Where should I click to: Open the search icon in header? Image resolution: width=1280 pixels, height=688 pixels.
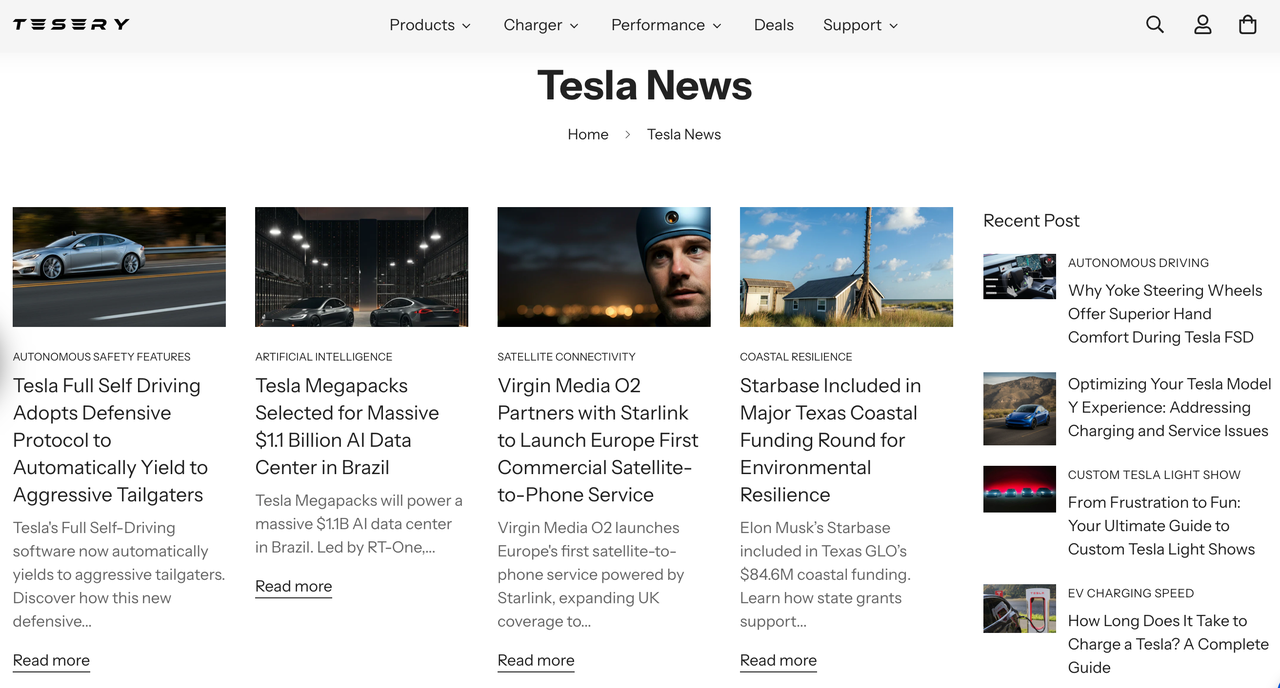click(1155, 25)
